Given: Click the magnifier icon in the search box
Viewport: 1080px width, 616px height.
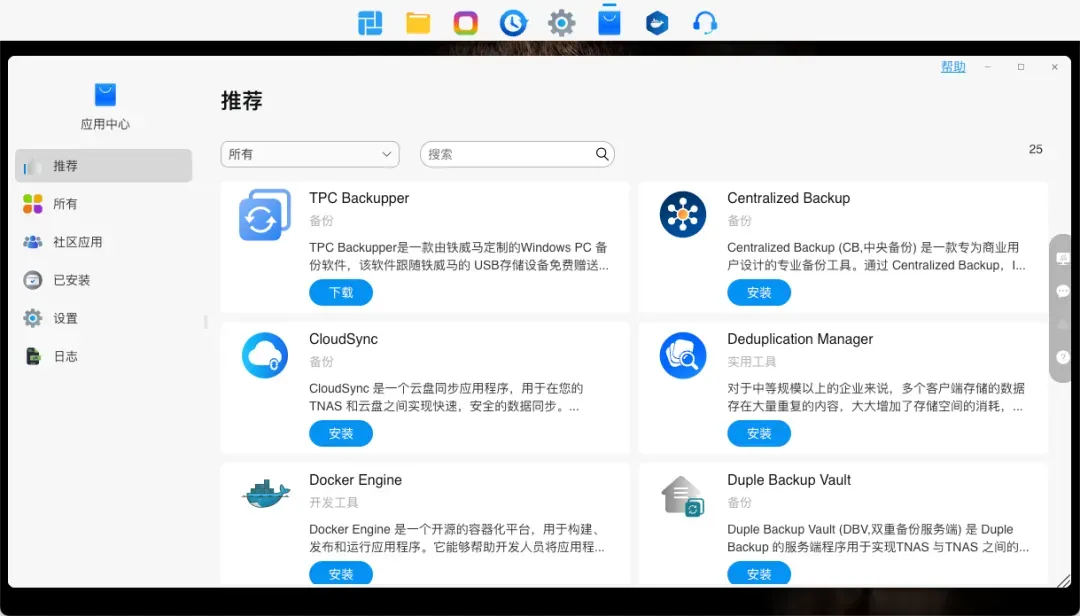Looking at the screenshot, I should click(602, 154).
